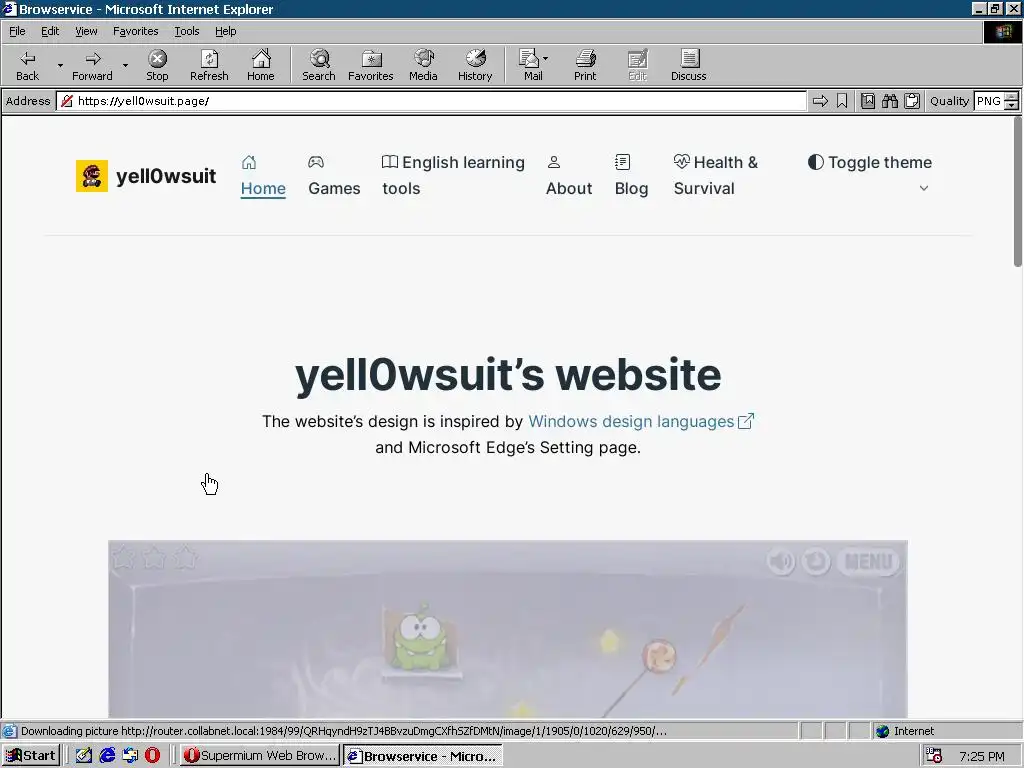Open the History pane from the toolbar
This screenshot has width=1024, height=768.
475,65
